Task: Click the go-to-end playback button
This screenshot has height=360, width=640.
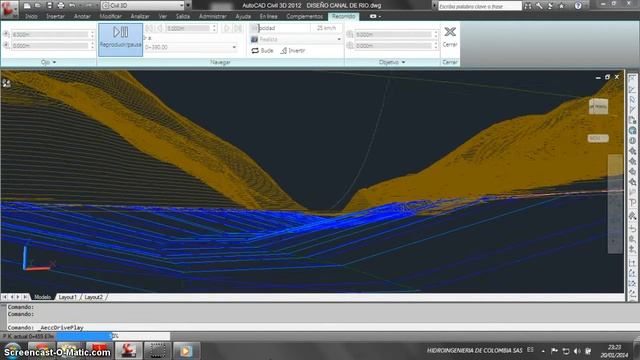Action: (x=238, y=28)
